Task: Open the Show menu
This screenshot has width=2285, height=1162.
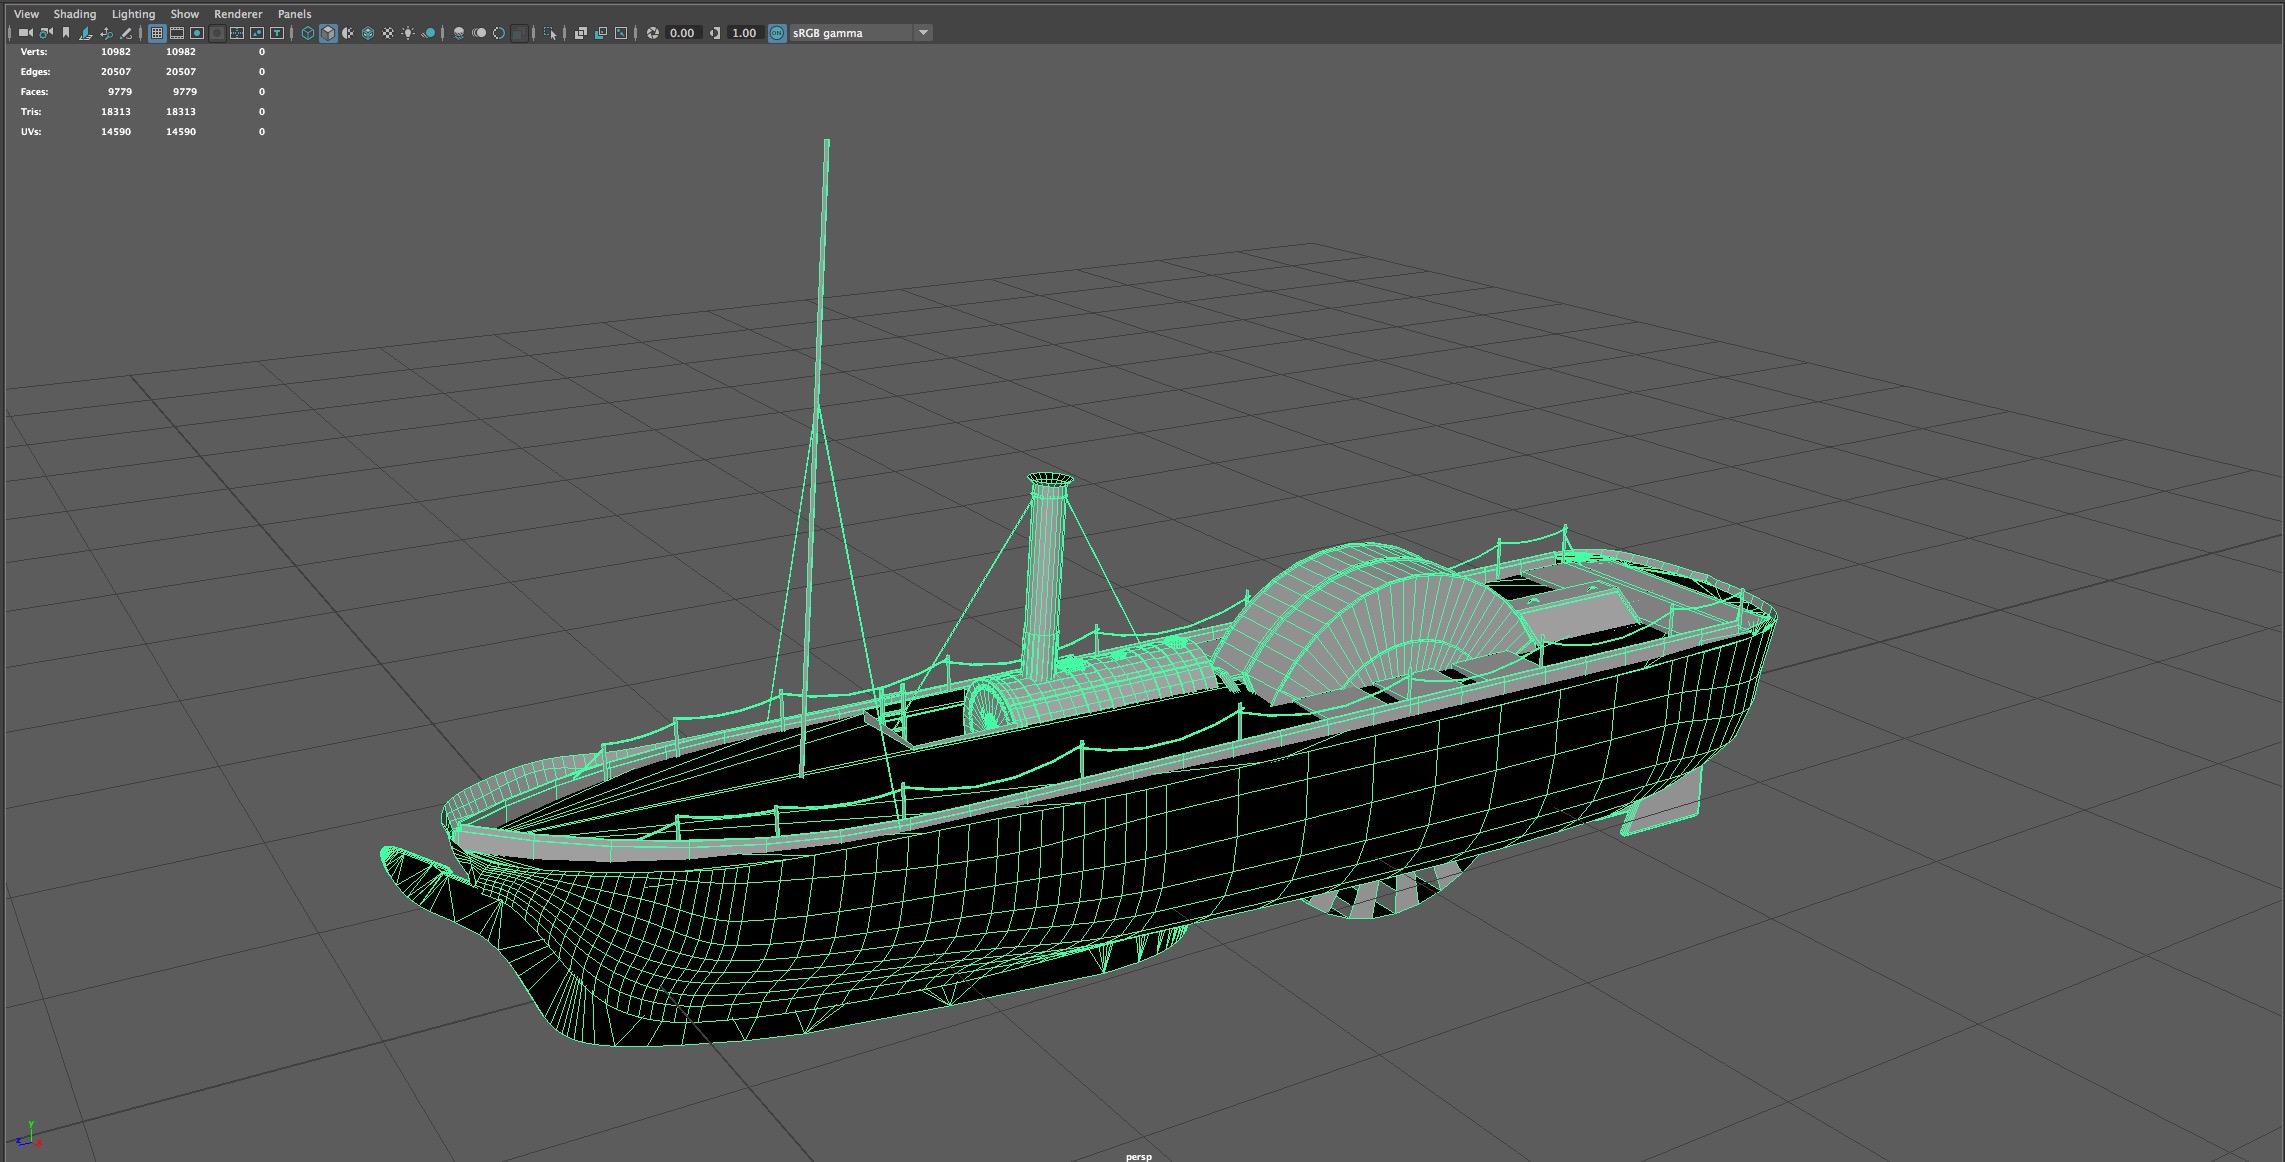Action: pos(185,14)
